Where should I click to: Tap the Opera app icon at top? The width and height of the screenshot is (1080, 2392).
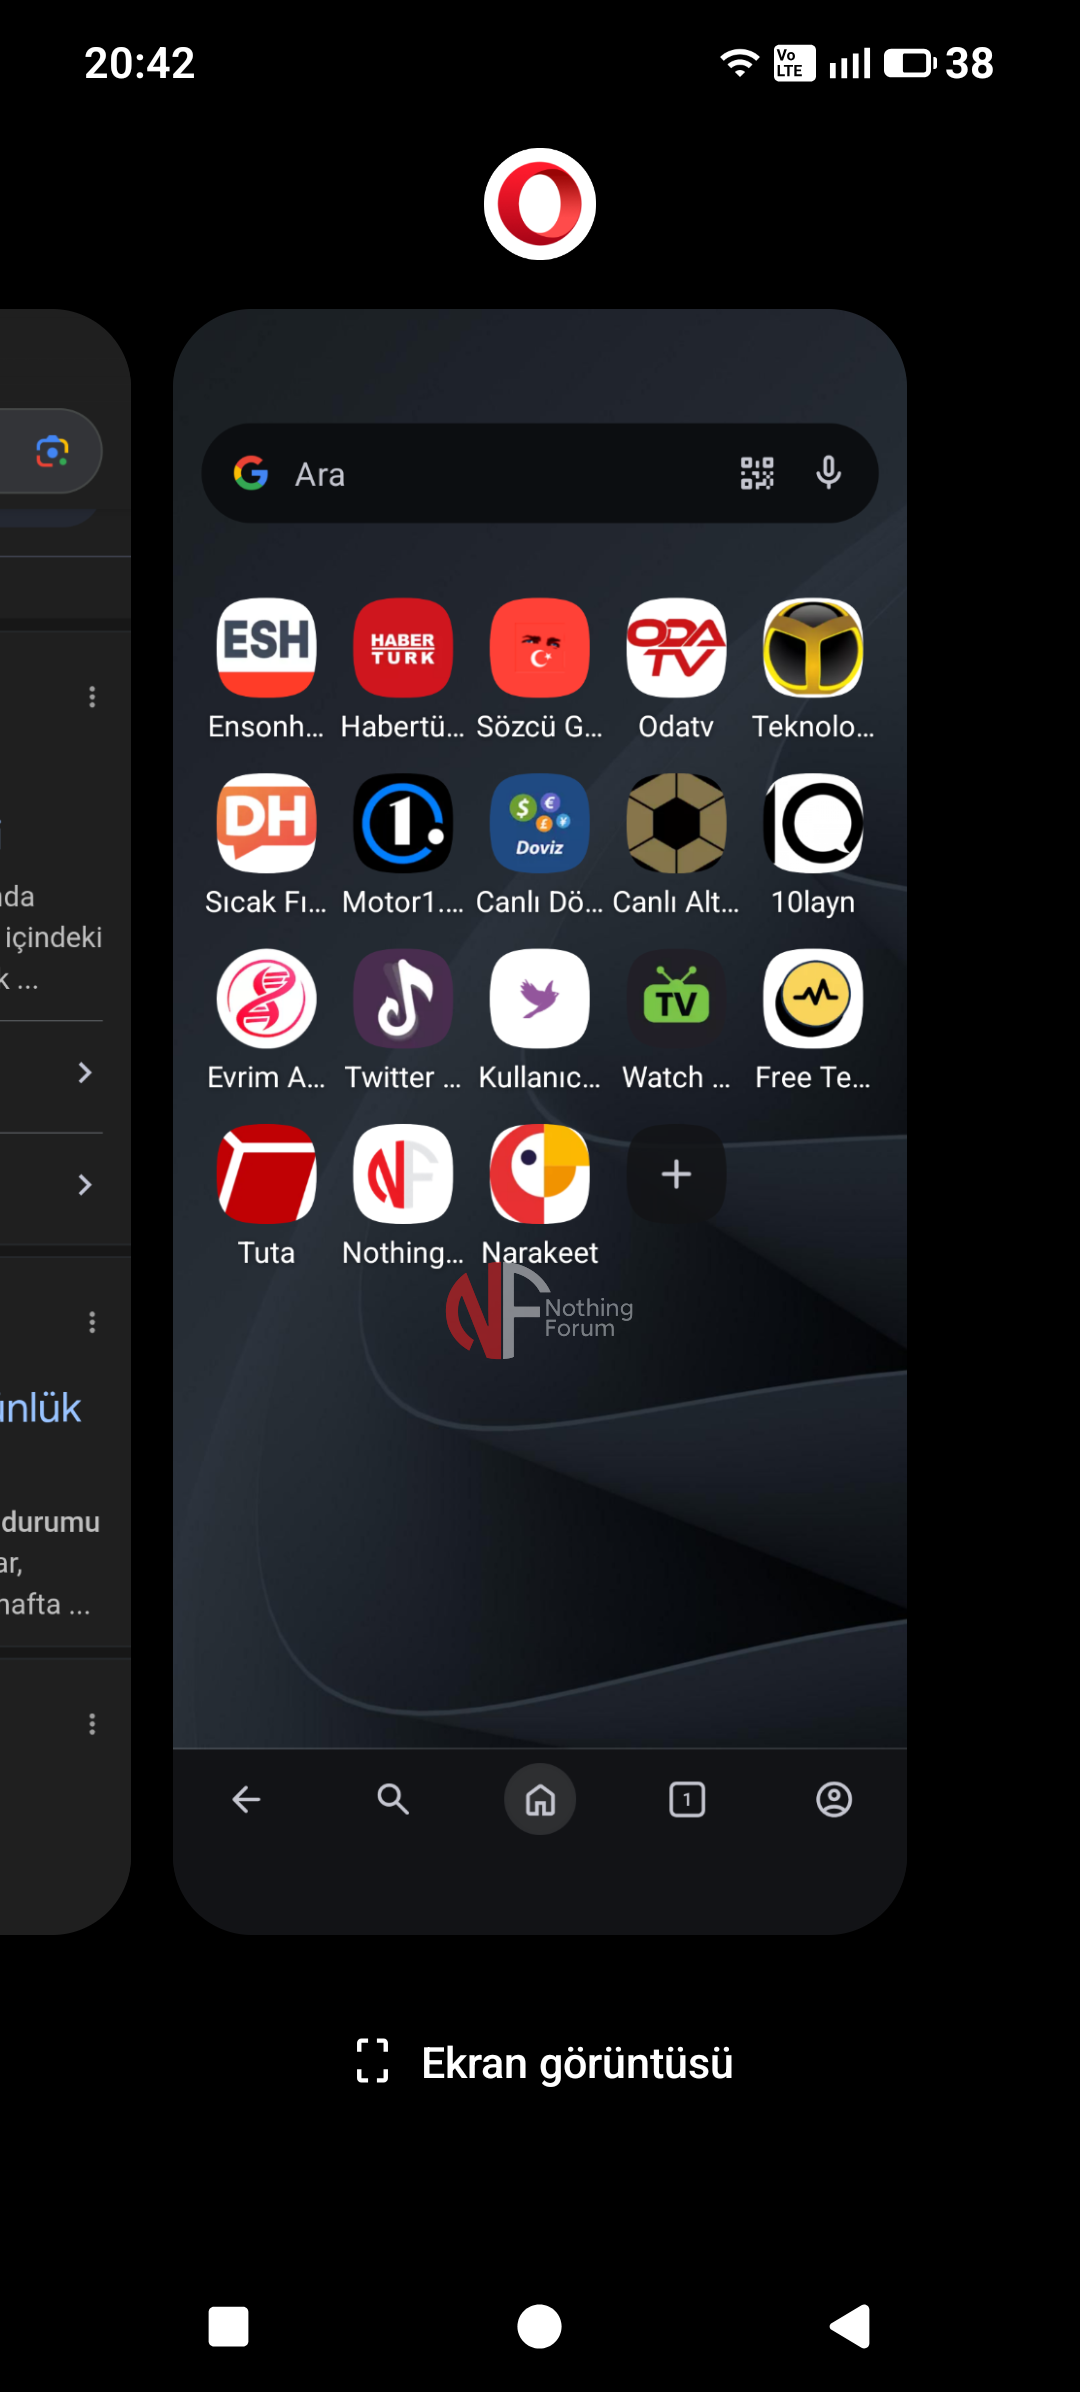[x=540, y=204]
